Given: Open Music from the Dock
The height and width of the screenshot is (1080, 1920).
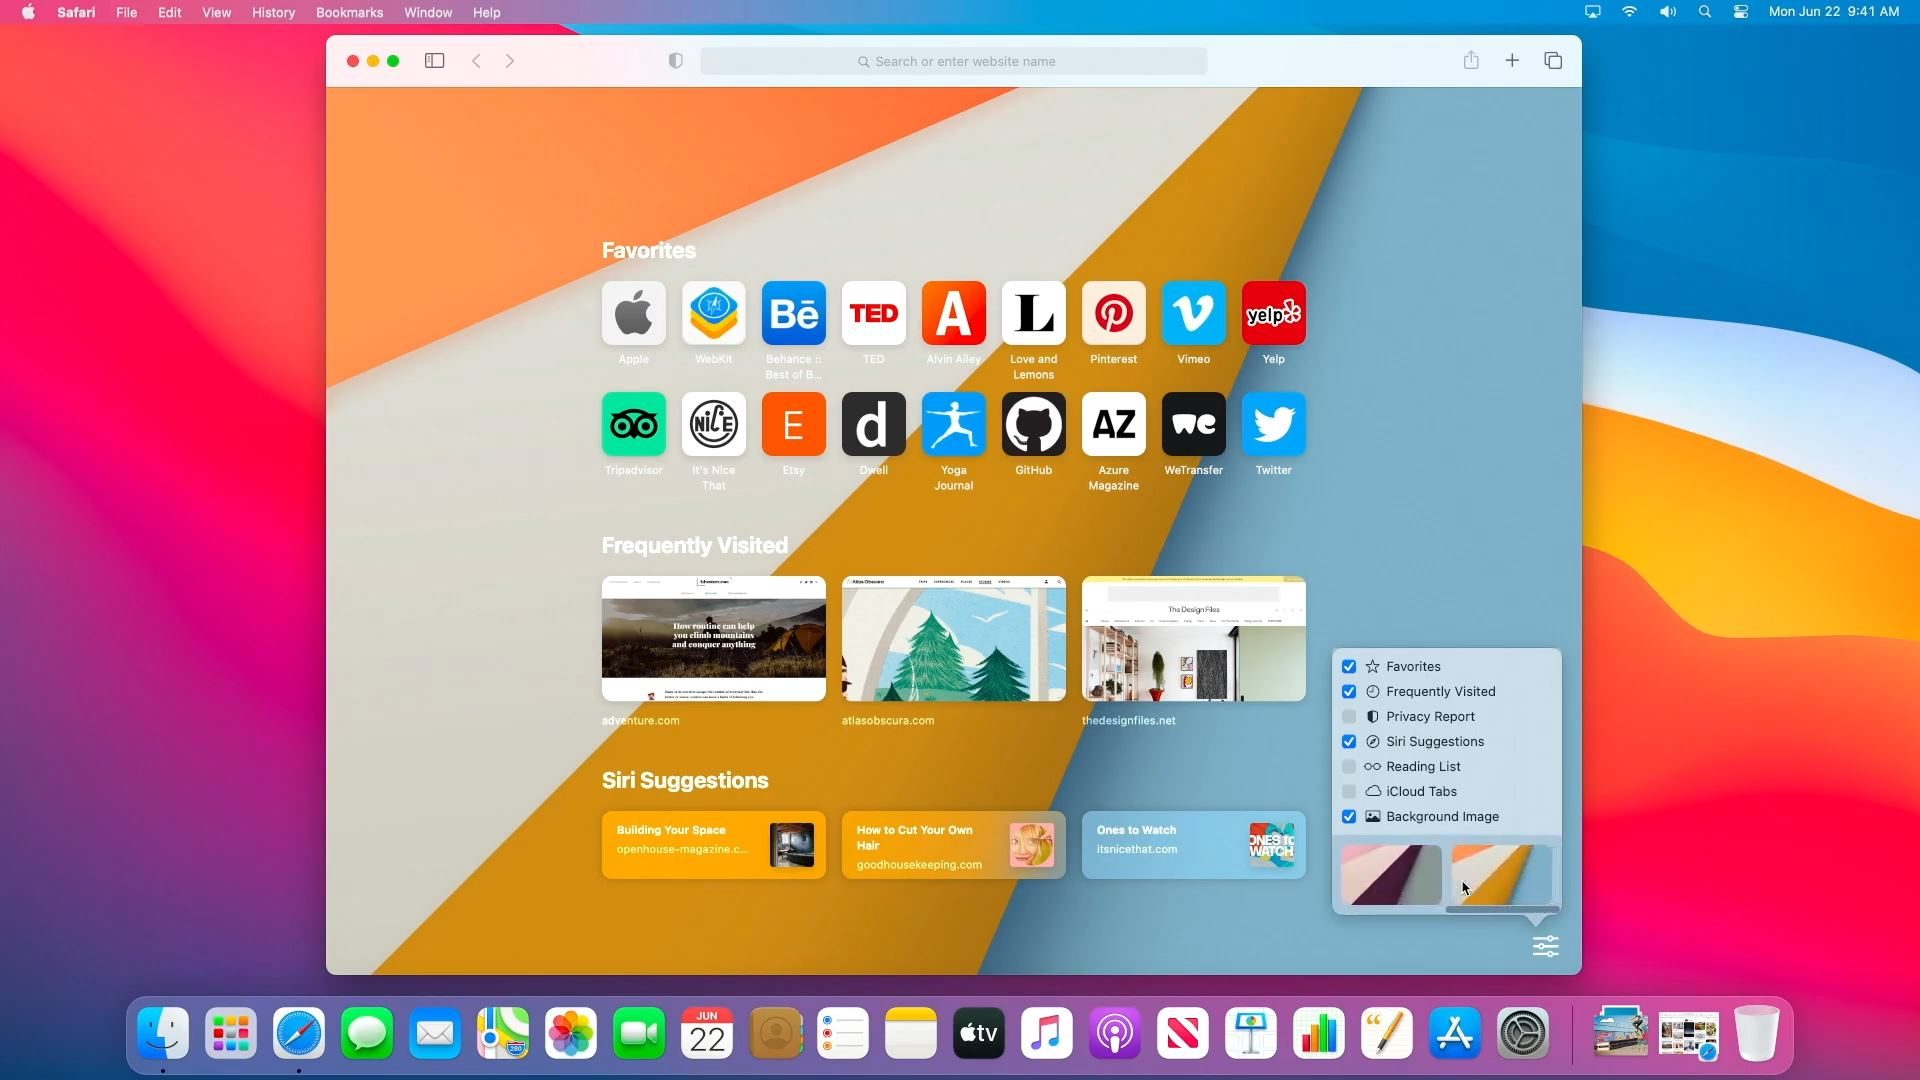Looking at the screenshot, I should 1047,1033.
